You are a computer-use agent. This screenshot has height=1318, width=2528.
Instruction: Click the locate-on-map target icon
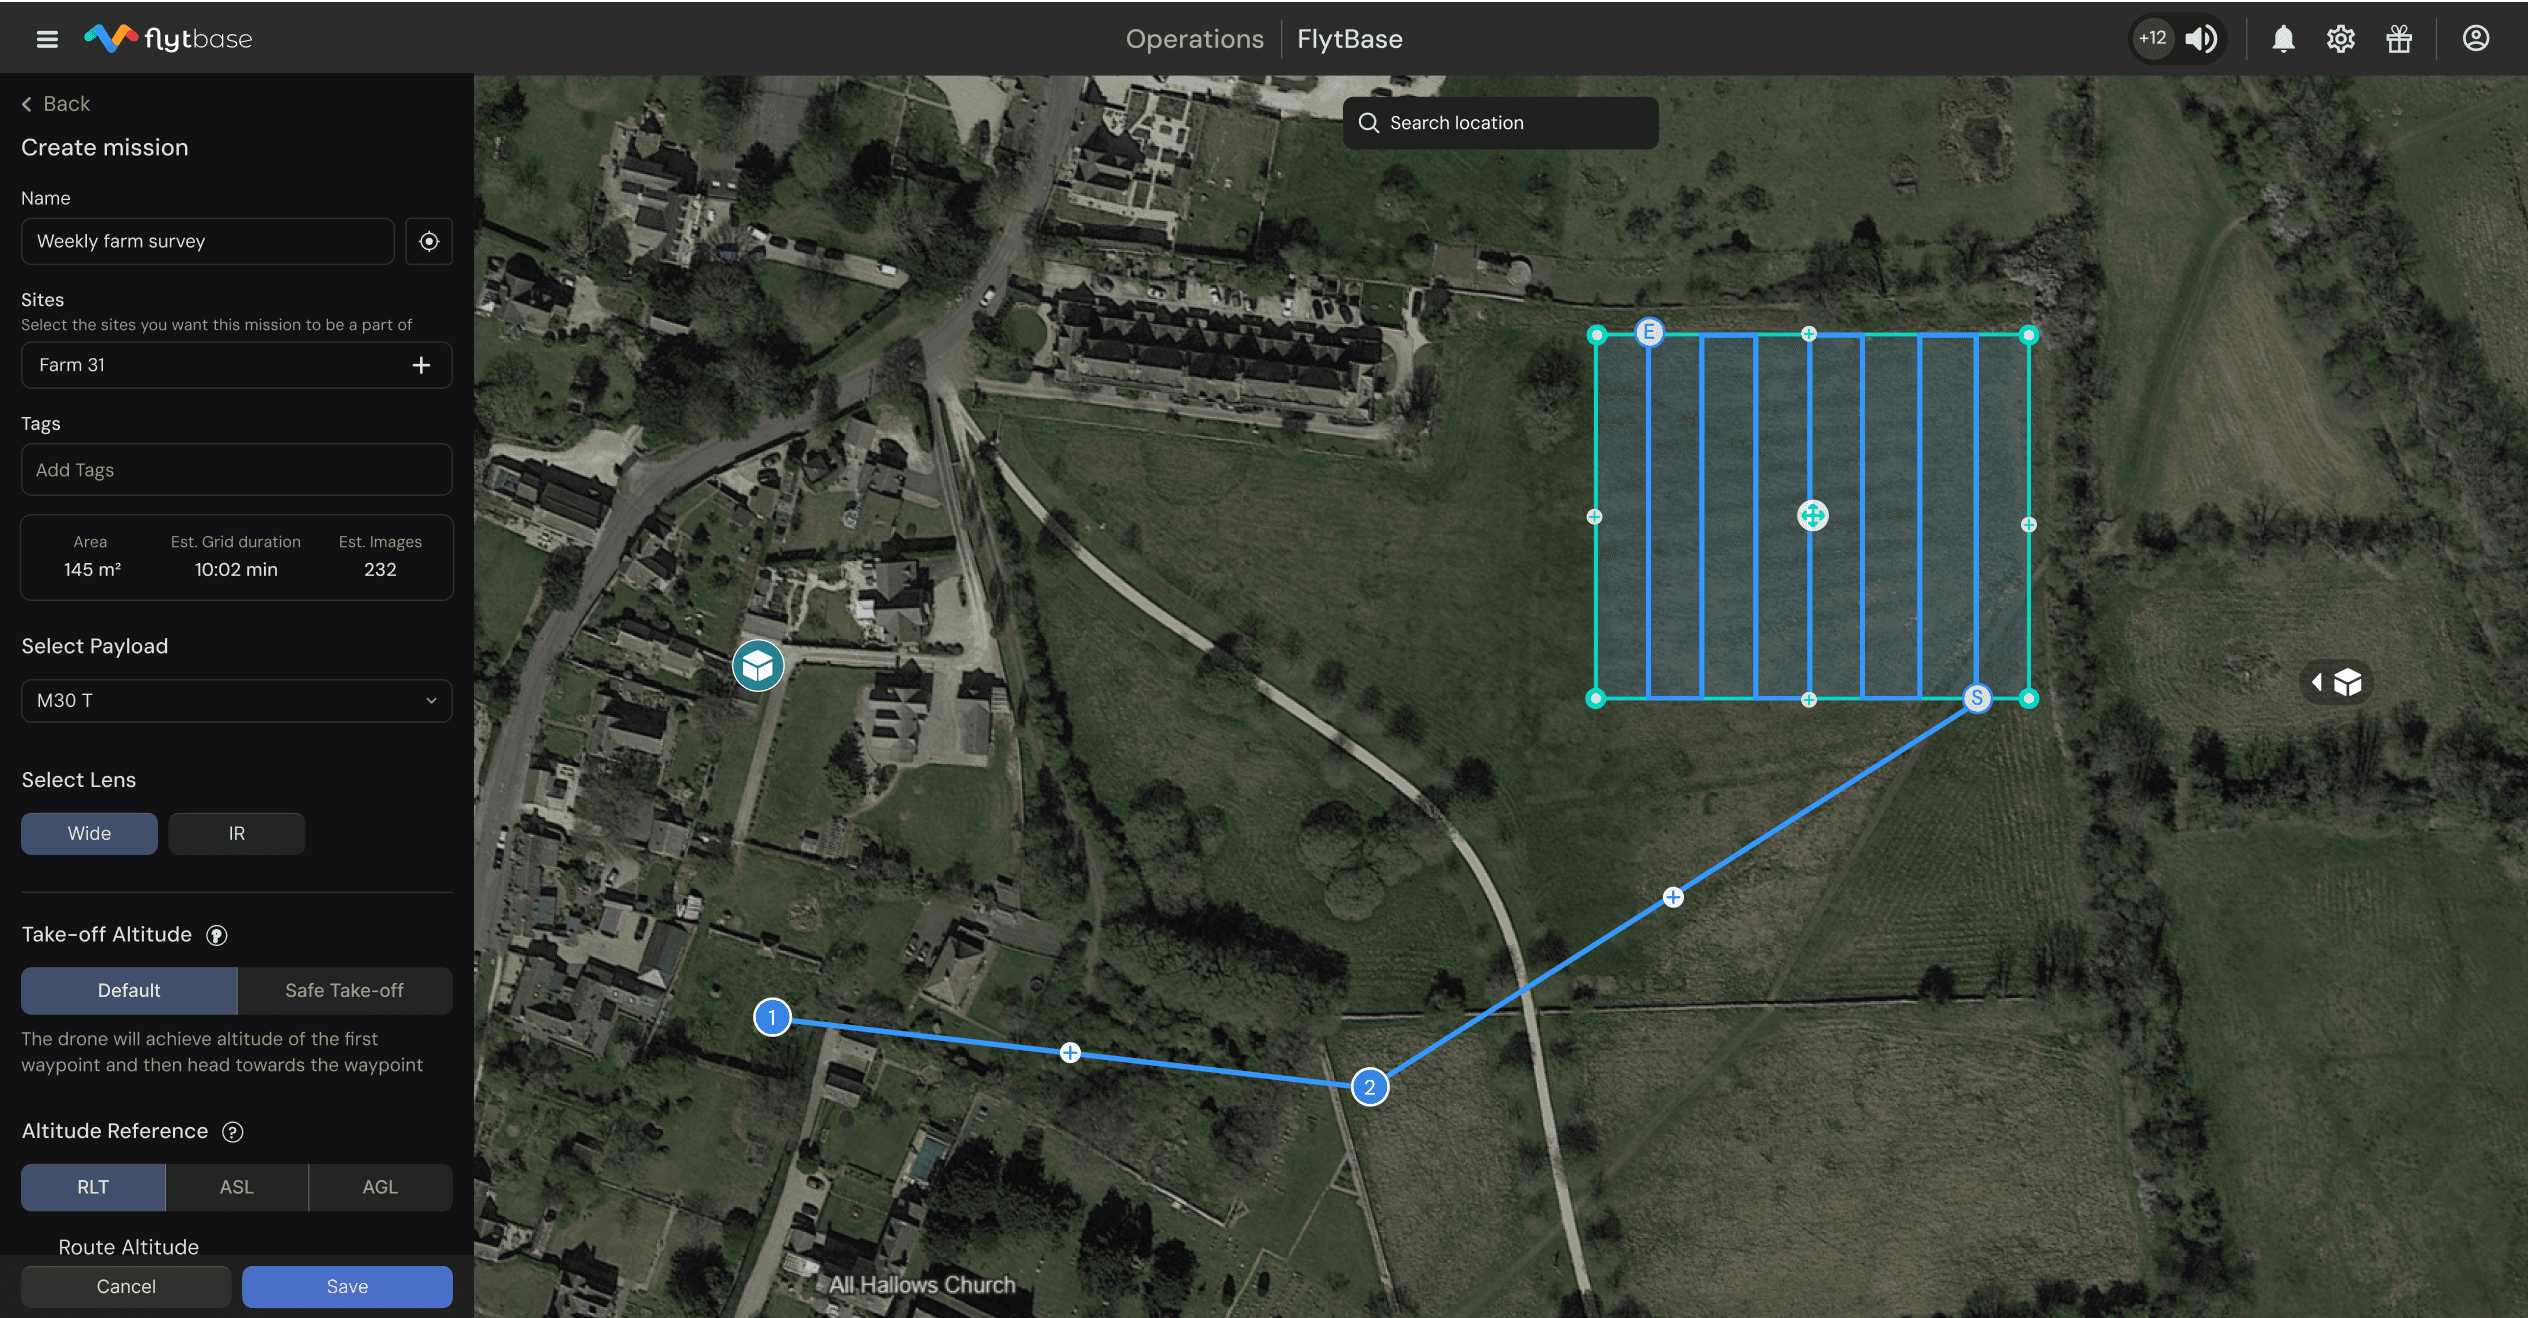pos(429,241)
